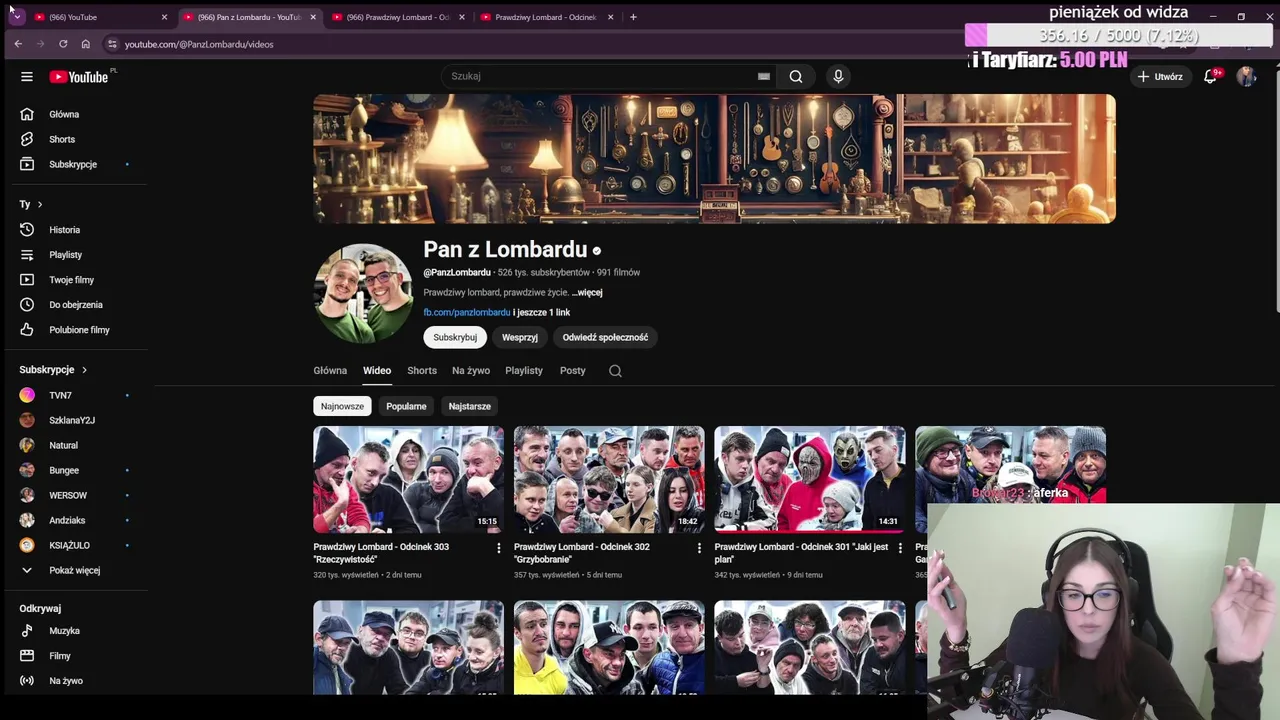
Task: Search within channel using magnifier icon
Action: [x=615, y=371]
